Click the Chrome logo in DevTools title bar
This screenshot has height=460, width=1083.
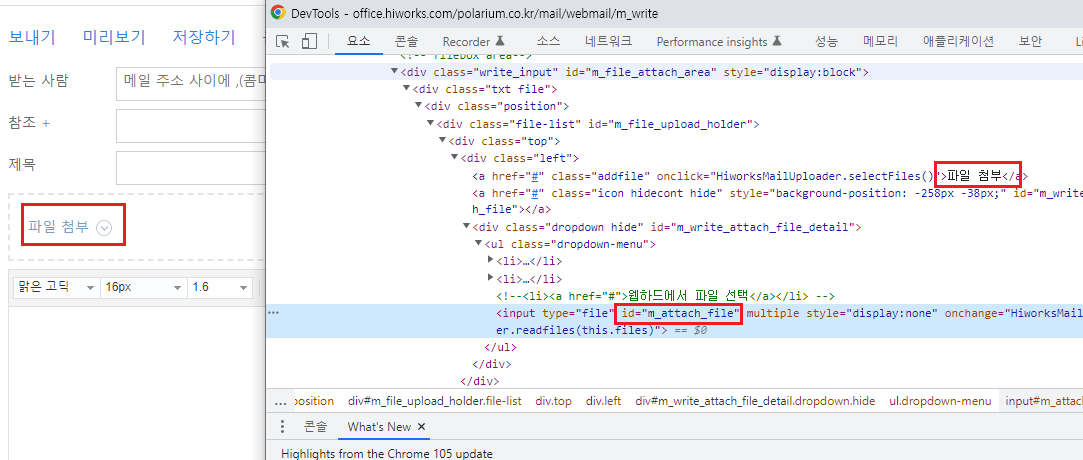tap(278, 12)
